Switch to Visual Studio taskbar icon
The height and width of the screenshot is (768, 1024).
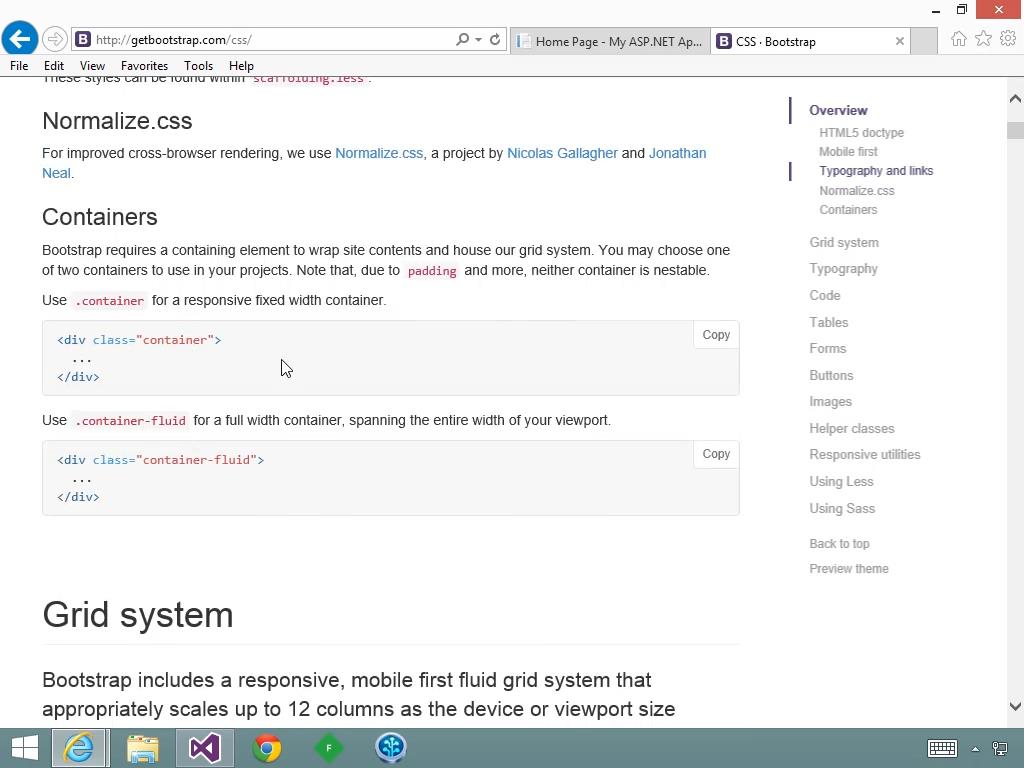(204, 748)
